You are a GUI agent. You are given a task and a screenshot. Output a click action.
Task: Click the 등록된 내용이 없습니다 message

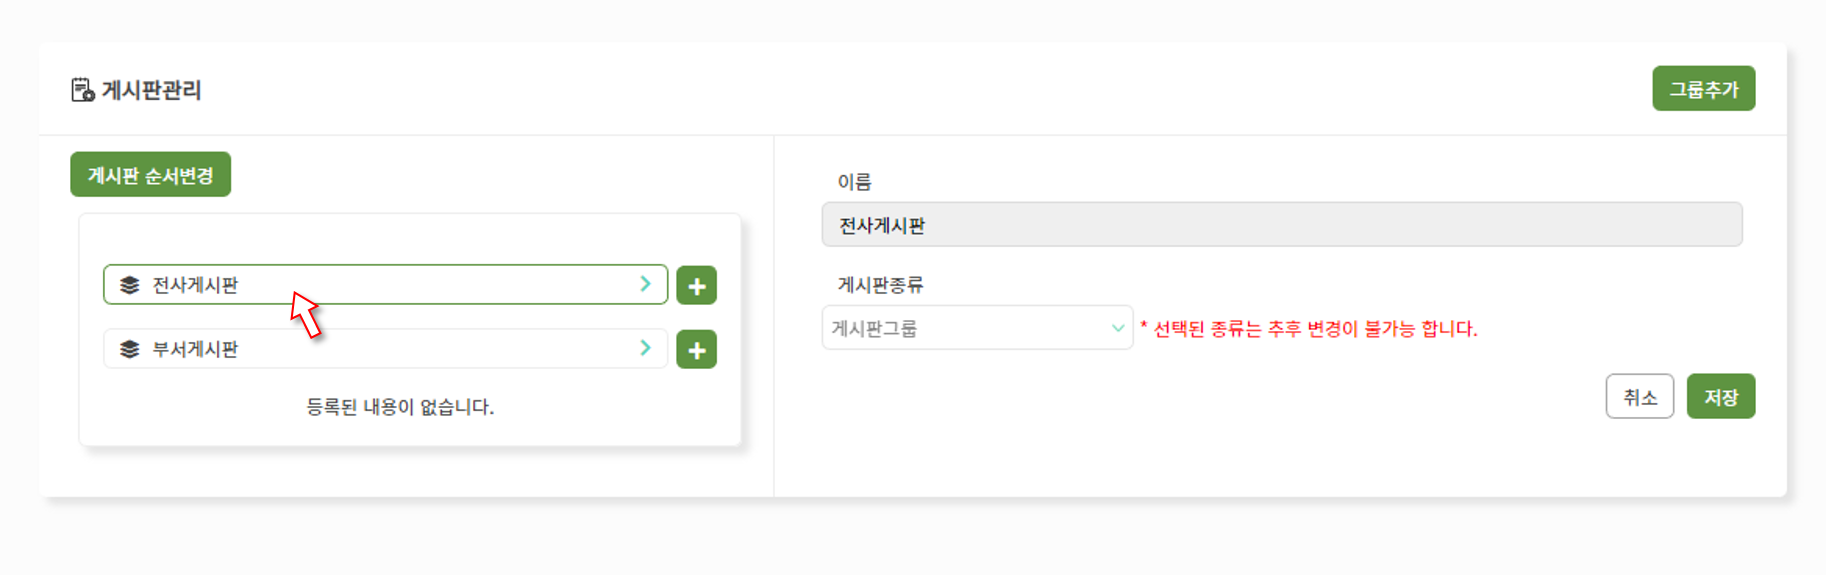tap(400, 407)
